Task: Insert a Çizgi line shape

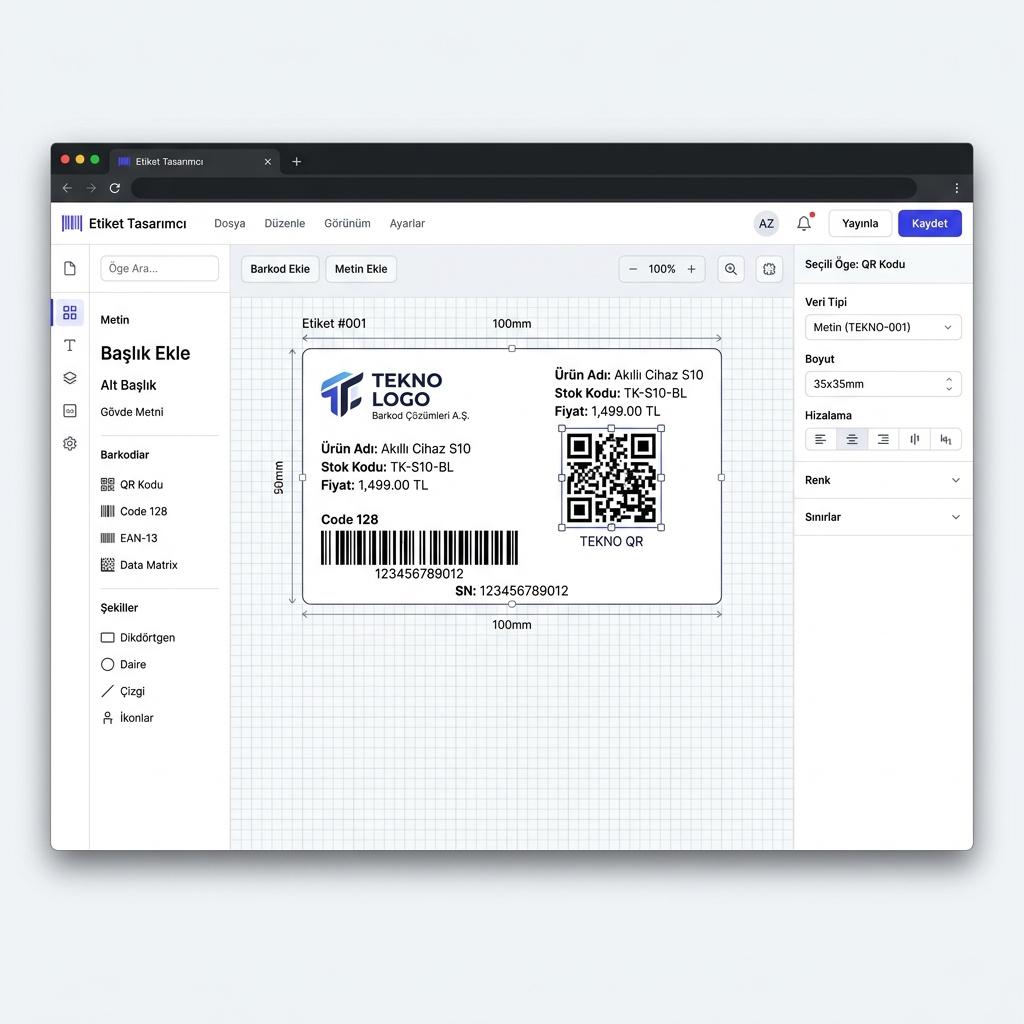Action: pos(123,691)
